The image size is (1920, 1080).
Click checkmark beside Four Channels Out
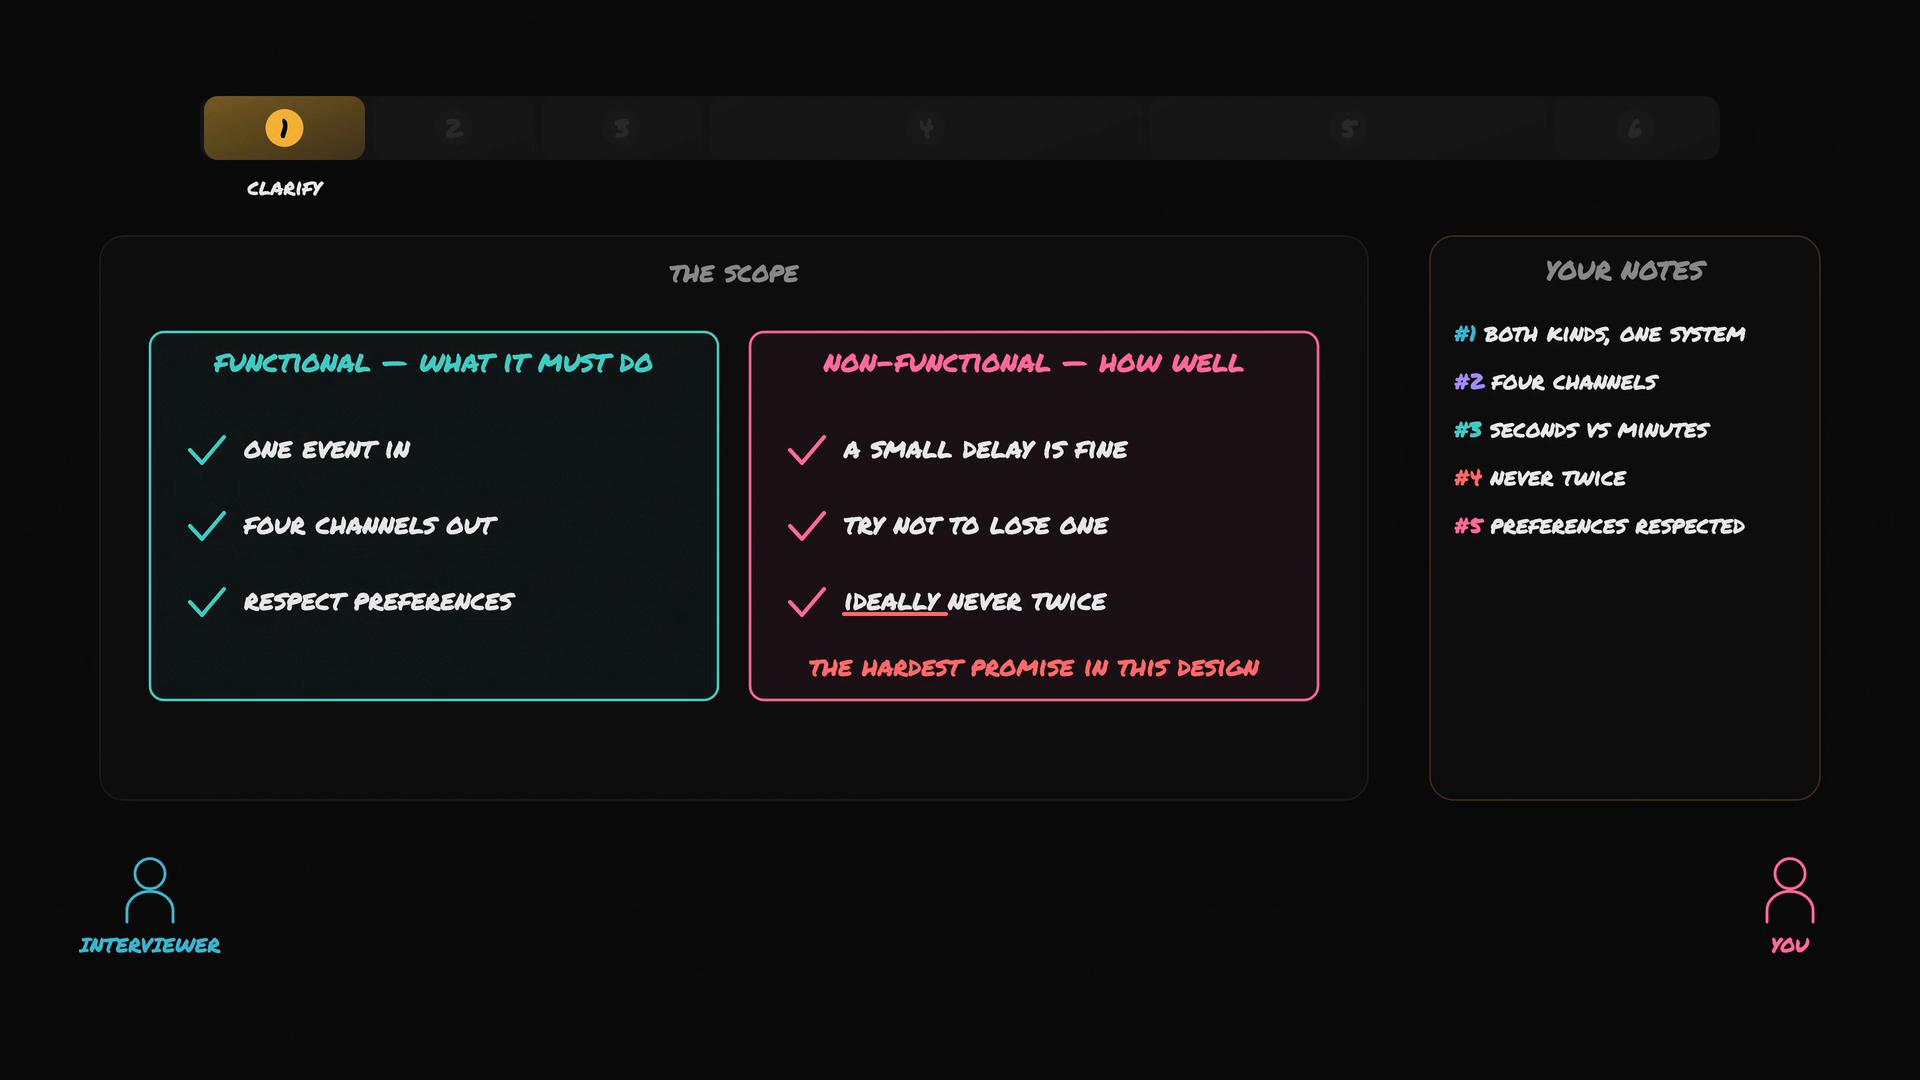click(207, 526)
